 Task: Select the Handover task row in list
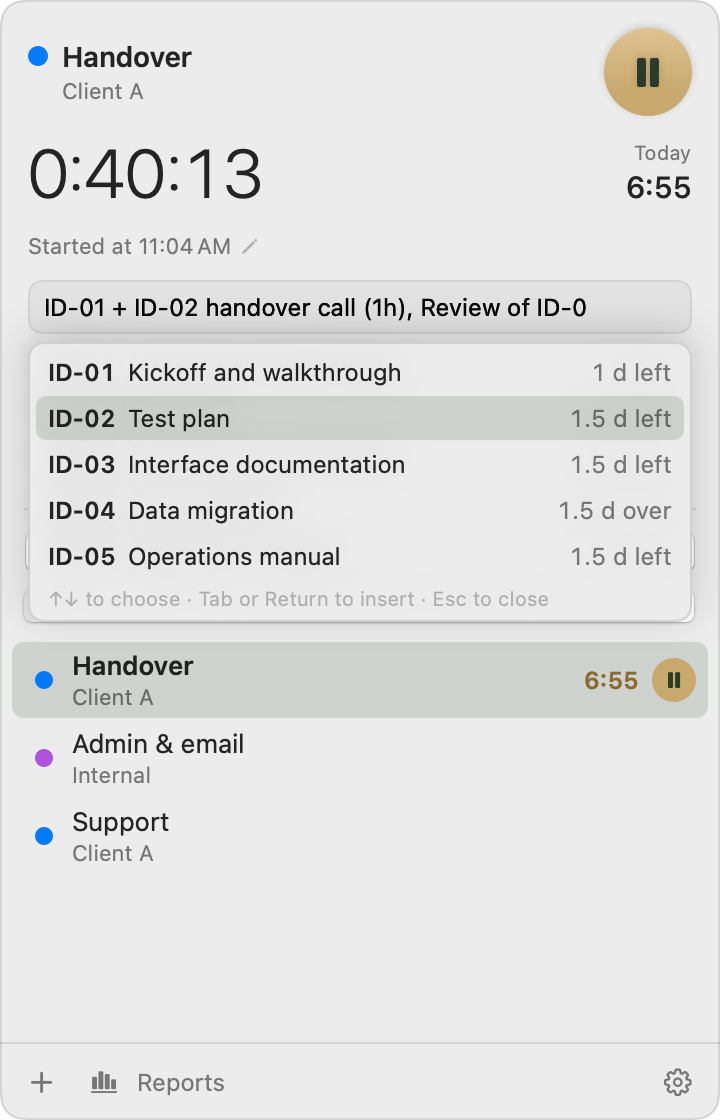click(x=360, y=680)
